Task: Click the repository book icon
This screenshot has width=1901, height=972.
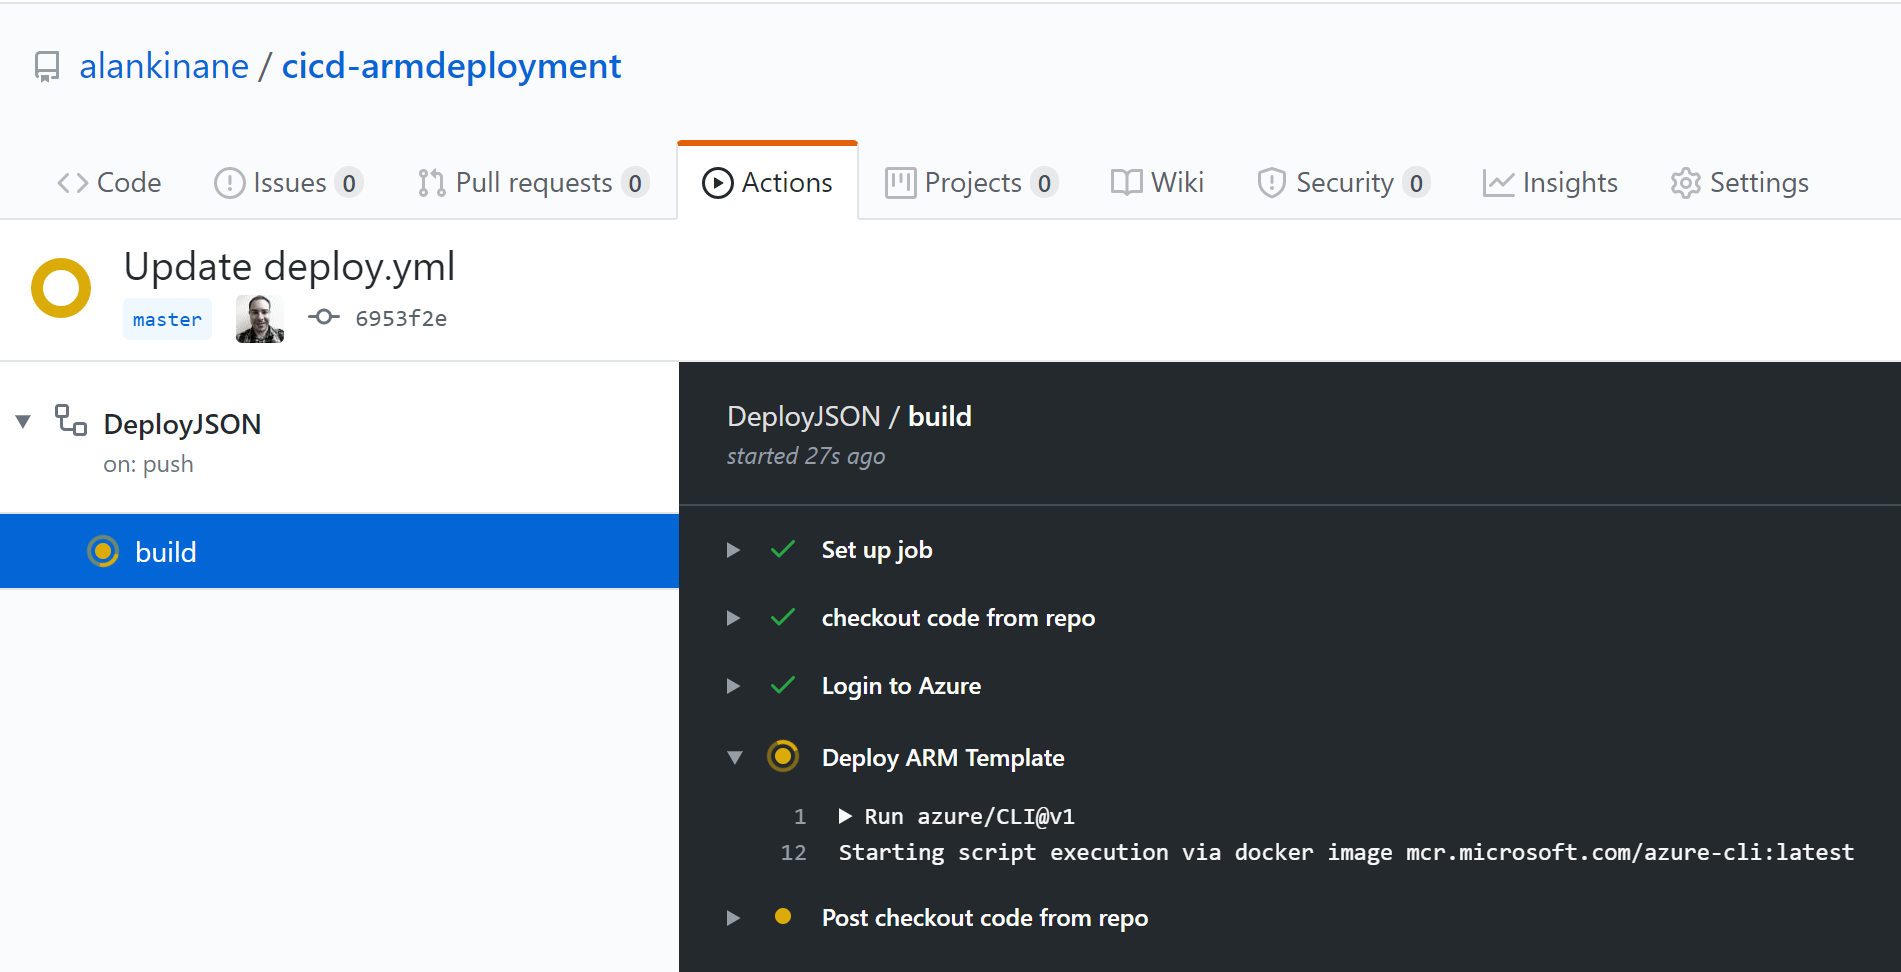Action: [x=47, y=67]
